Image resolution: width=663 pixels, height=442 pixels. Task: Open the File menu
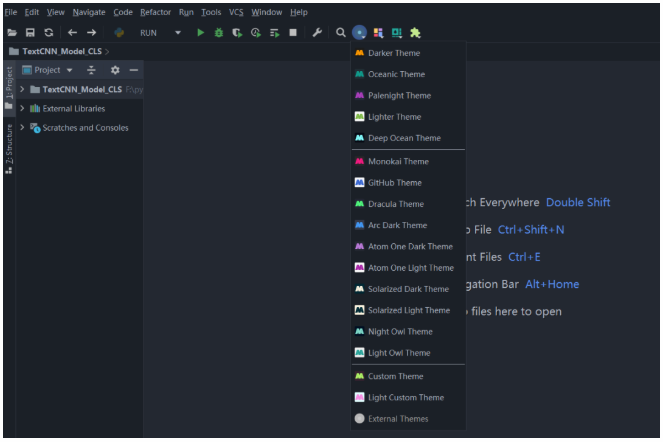point(11,12)
